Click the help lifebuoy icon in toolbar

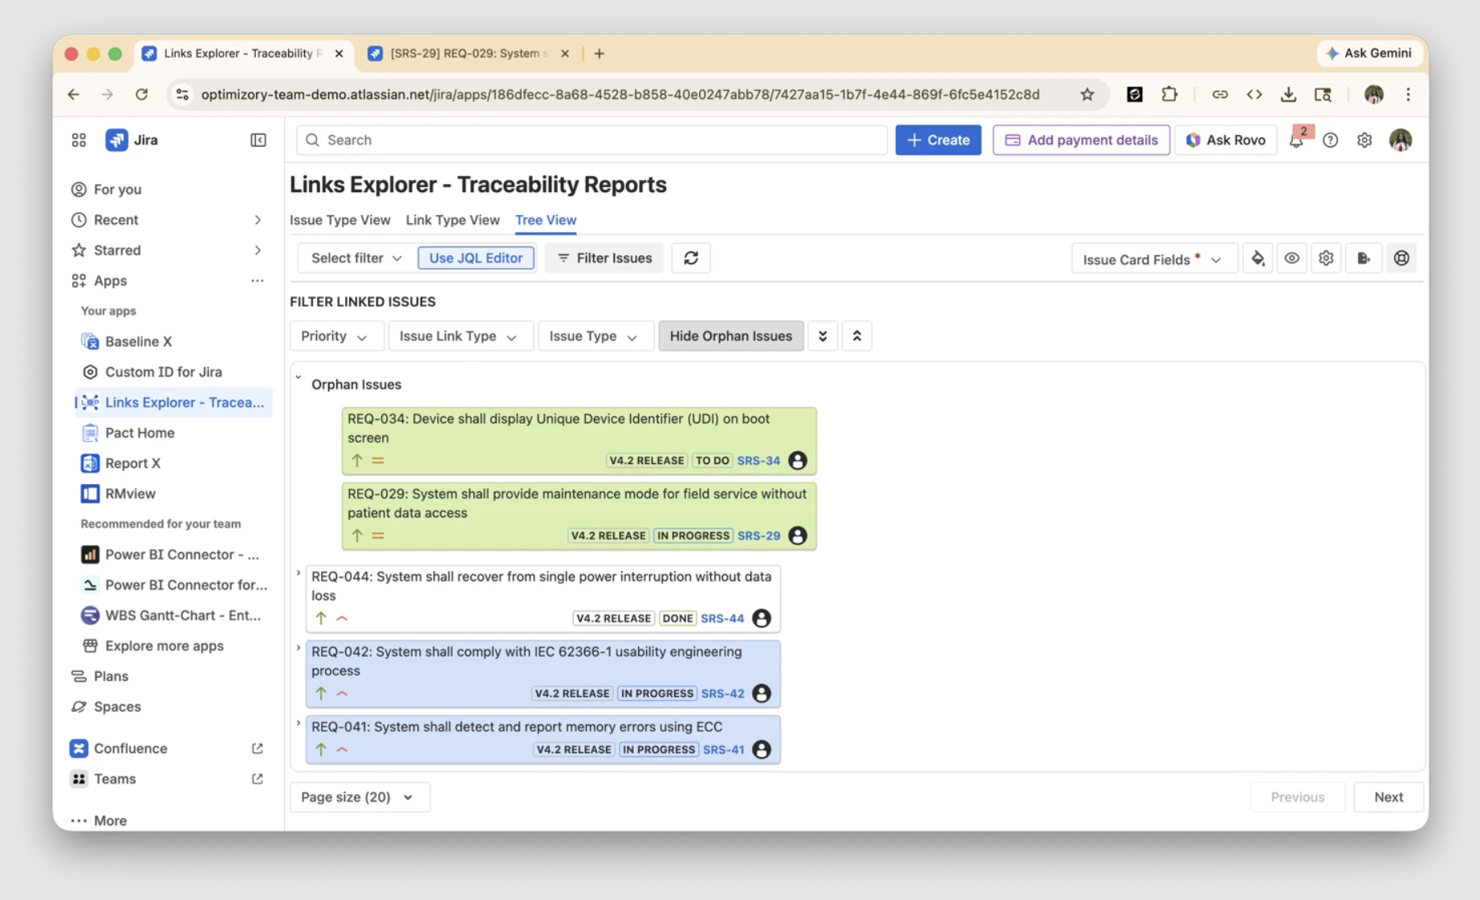[x=1402, y=259]
